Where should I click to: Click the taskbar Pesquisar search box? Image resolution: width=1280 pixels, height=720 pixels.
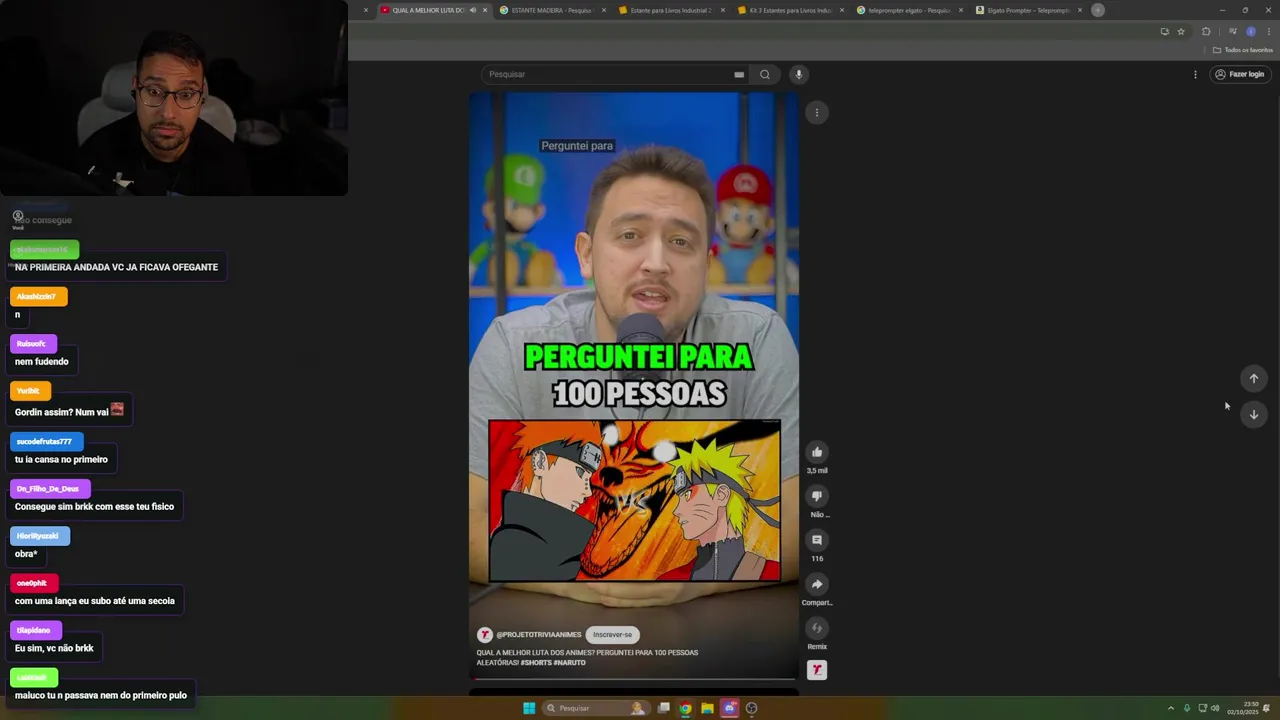[596, 708]
